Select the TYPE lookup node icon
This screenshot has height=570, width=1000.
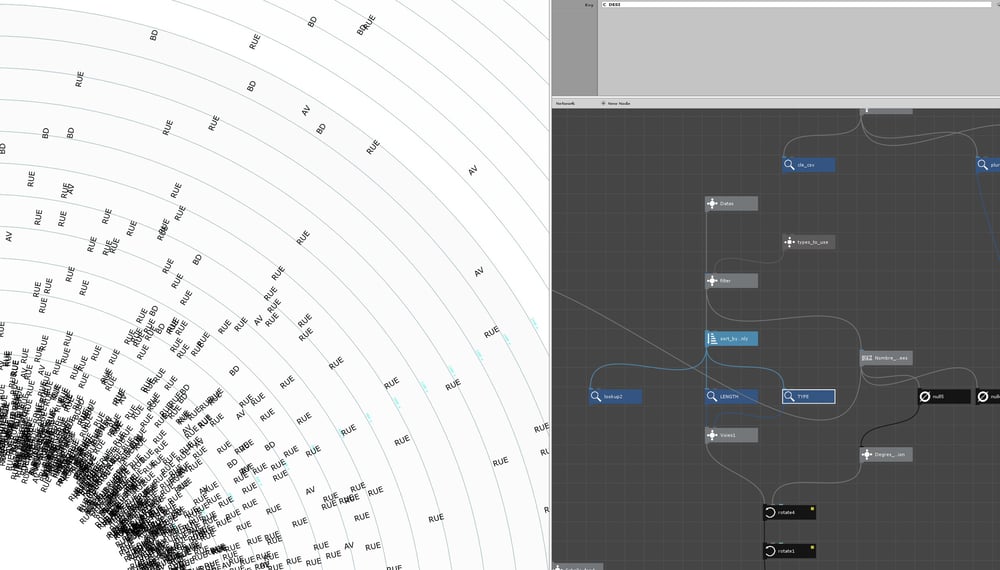point(789,397)
